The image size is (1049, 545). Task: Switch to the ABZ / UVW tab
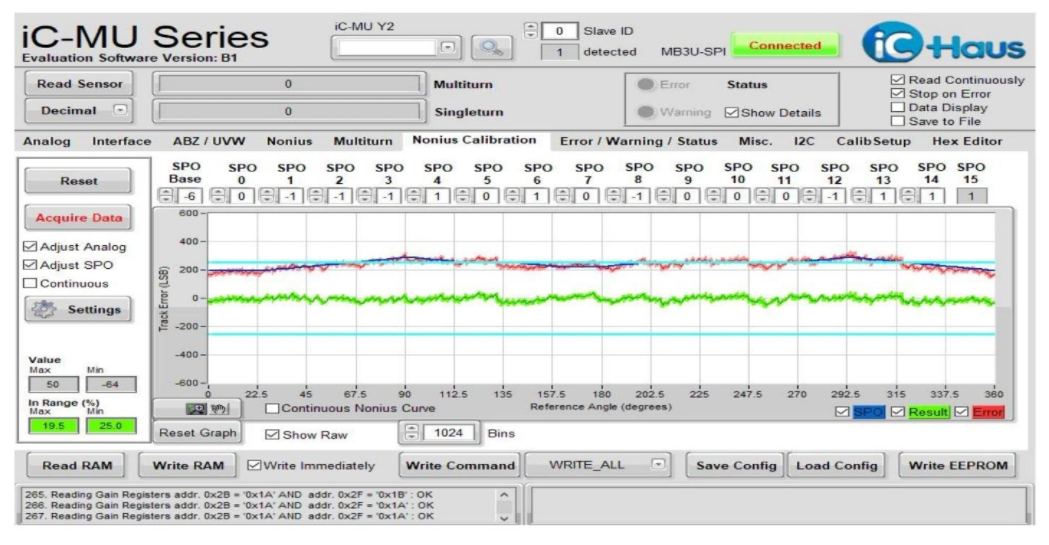(x=209, y=141)
